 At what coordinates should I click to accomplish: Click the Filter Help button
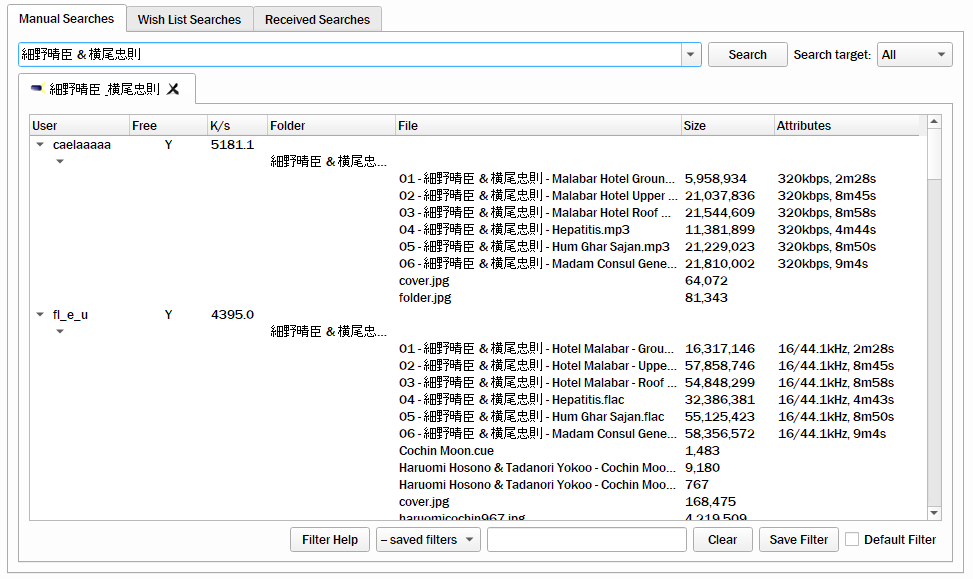point(330,540)
